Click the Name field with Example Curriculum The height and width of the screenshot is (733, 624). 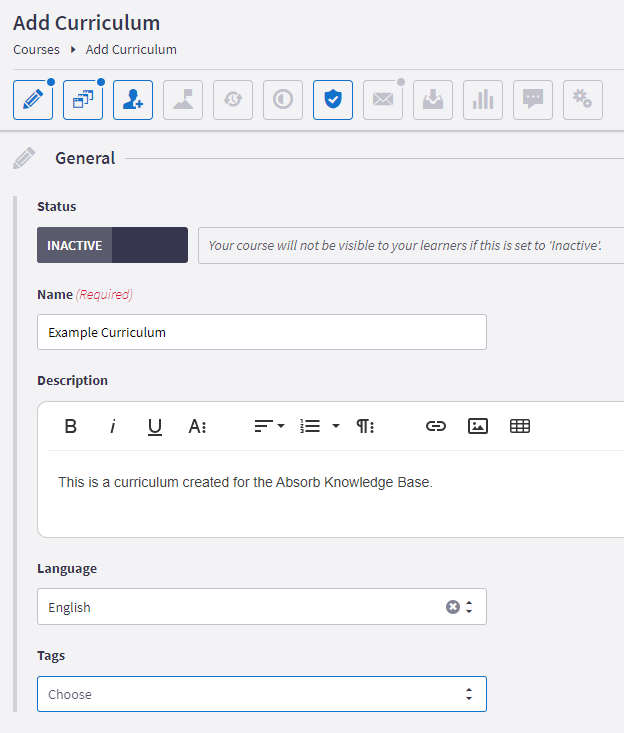[x=262, y=332]
